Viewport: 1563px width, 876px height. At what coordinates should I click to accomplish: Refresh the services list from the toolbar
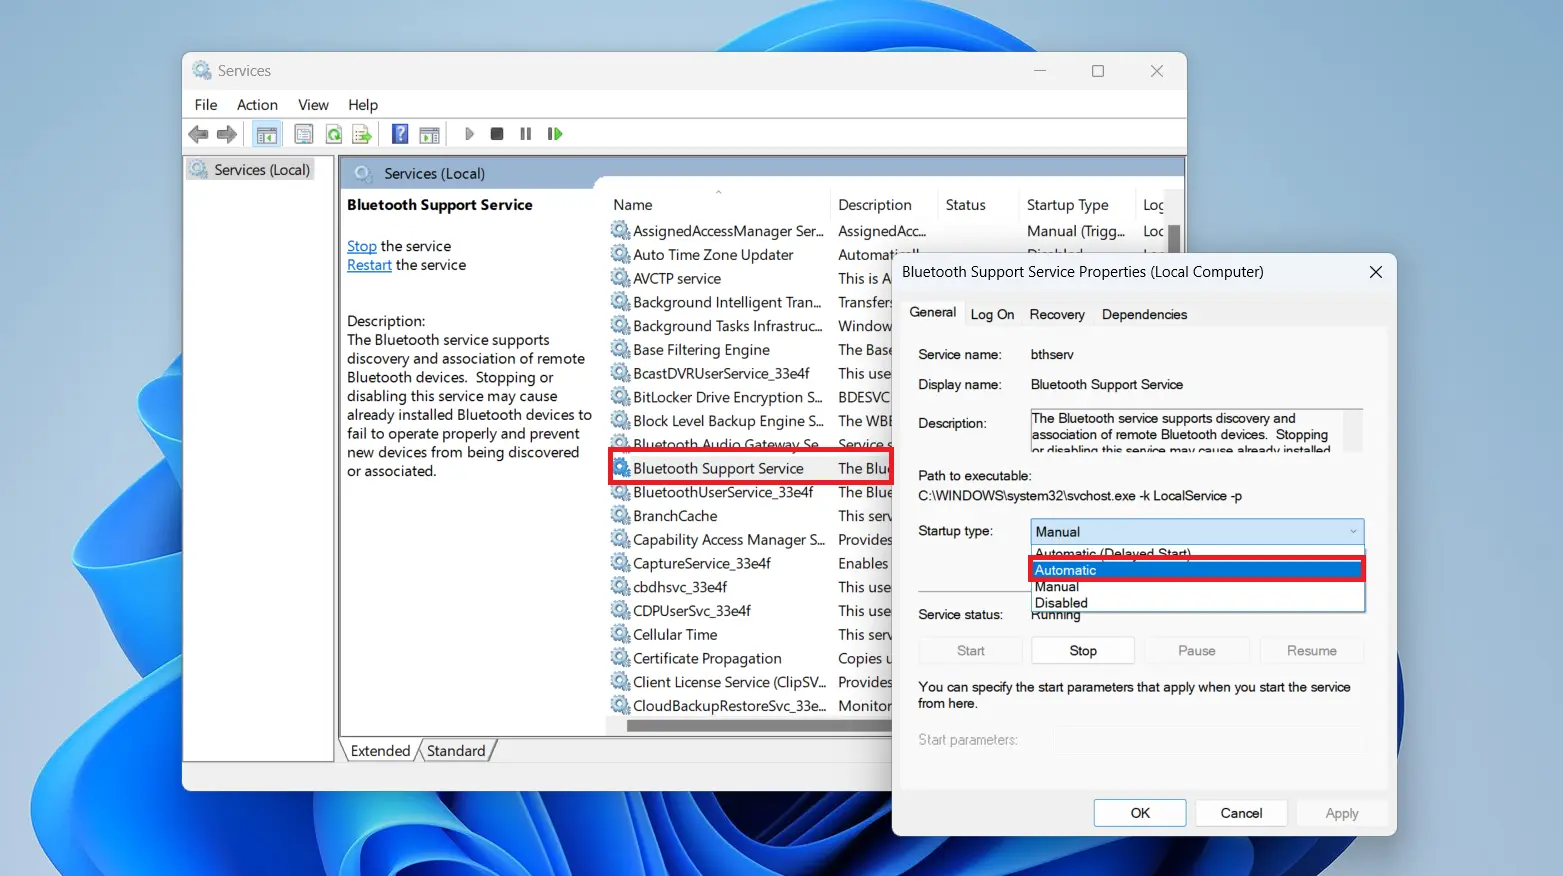[x=334, y=134]
